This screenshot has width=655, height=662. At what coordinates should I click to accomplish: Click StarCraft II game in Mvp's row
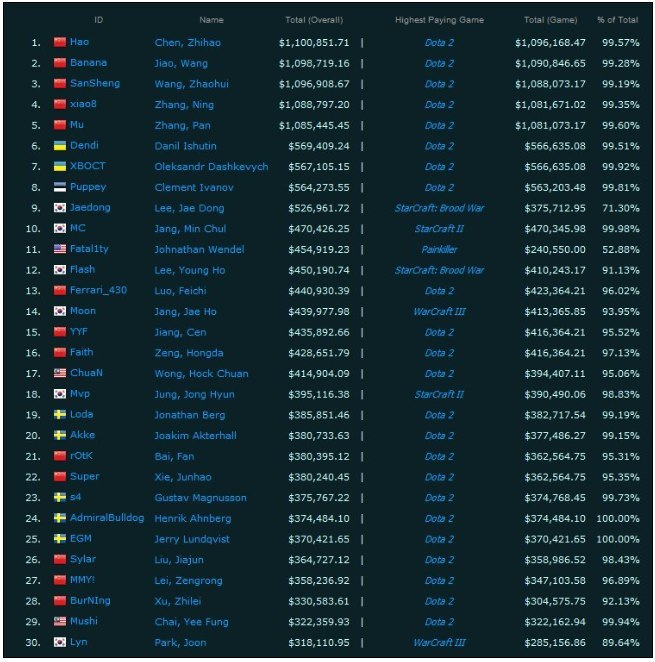[x=438, y=394]
